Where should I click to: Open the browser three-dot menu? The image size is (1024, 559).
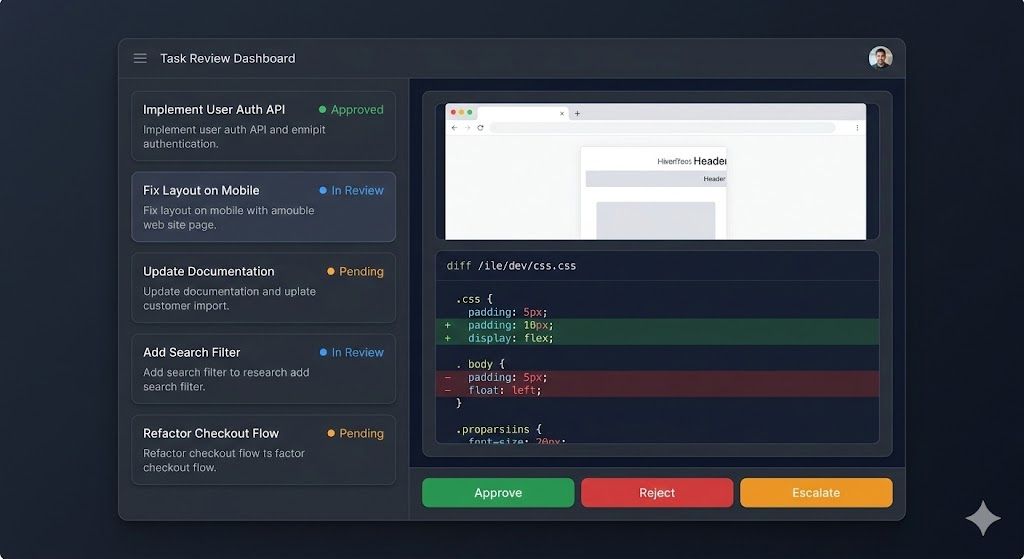pos(857,128)
